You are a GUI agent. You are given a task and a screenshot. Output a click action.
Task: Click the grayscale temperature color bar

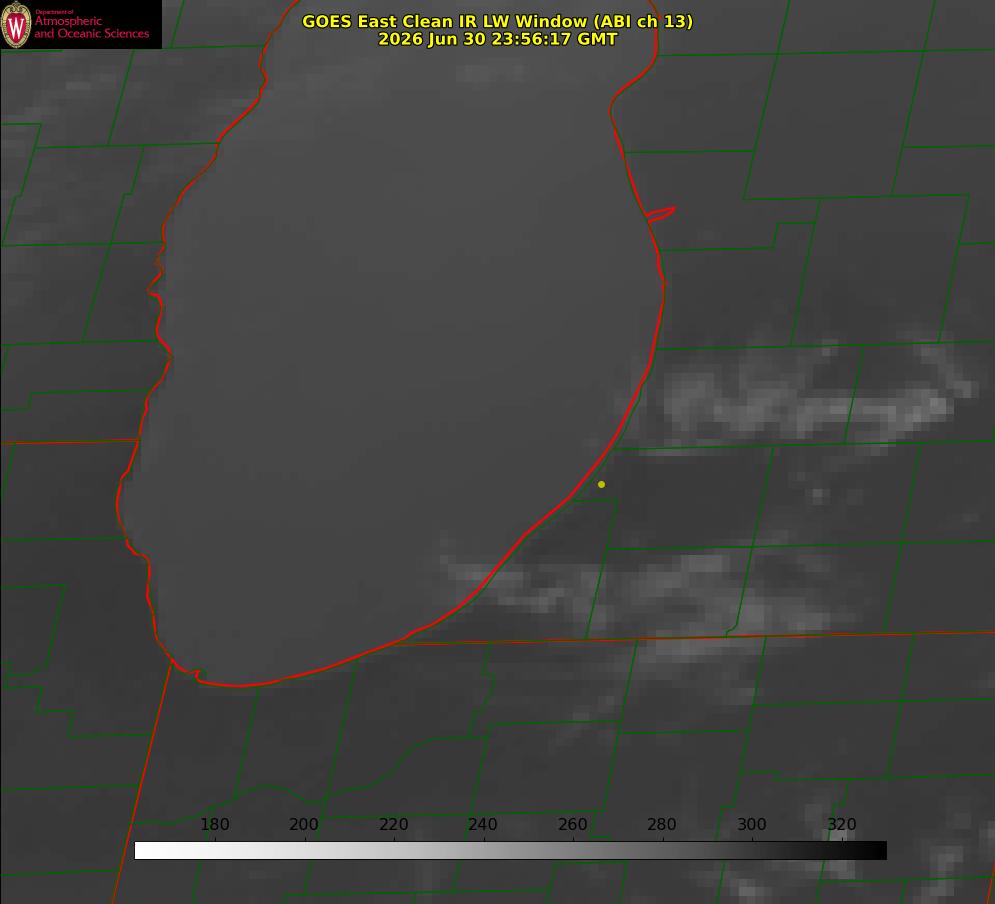click(x=510, y=850)
